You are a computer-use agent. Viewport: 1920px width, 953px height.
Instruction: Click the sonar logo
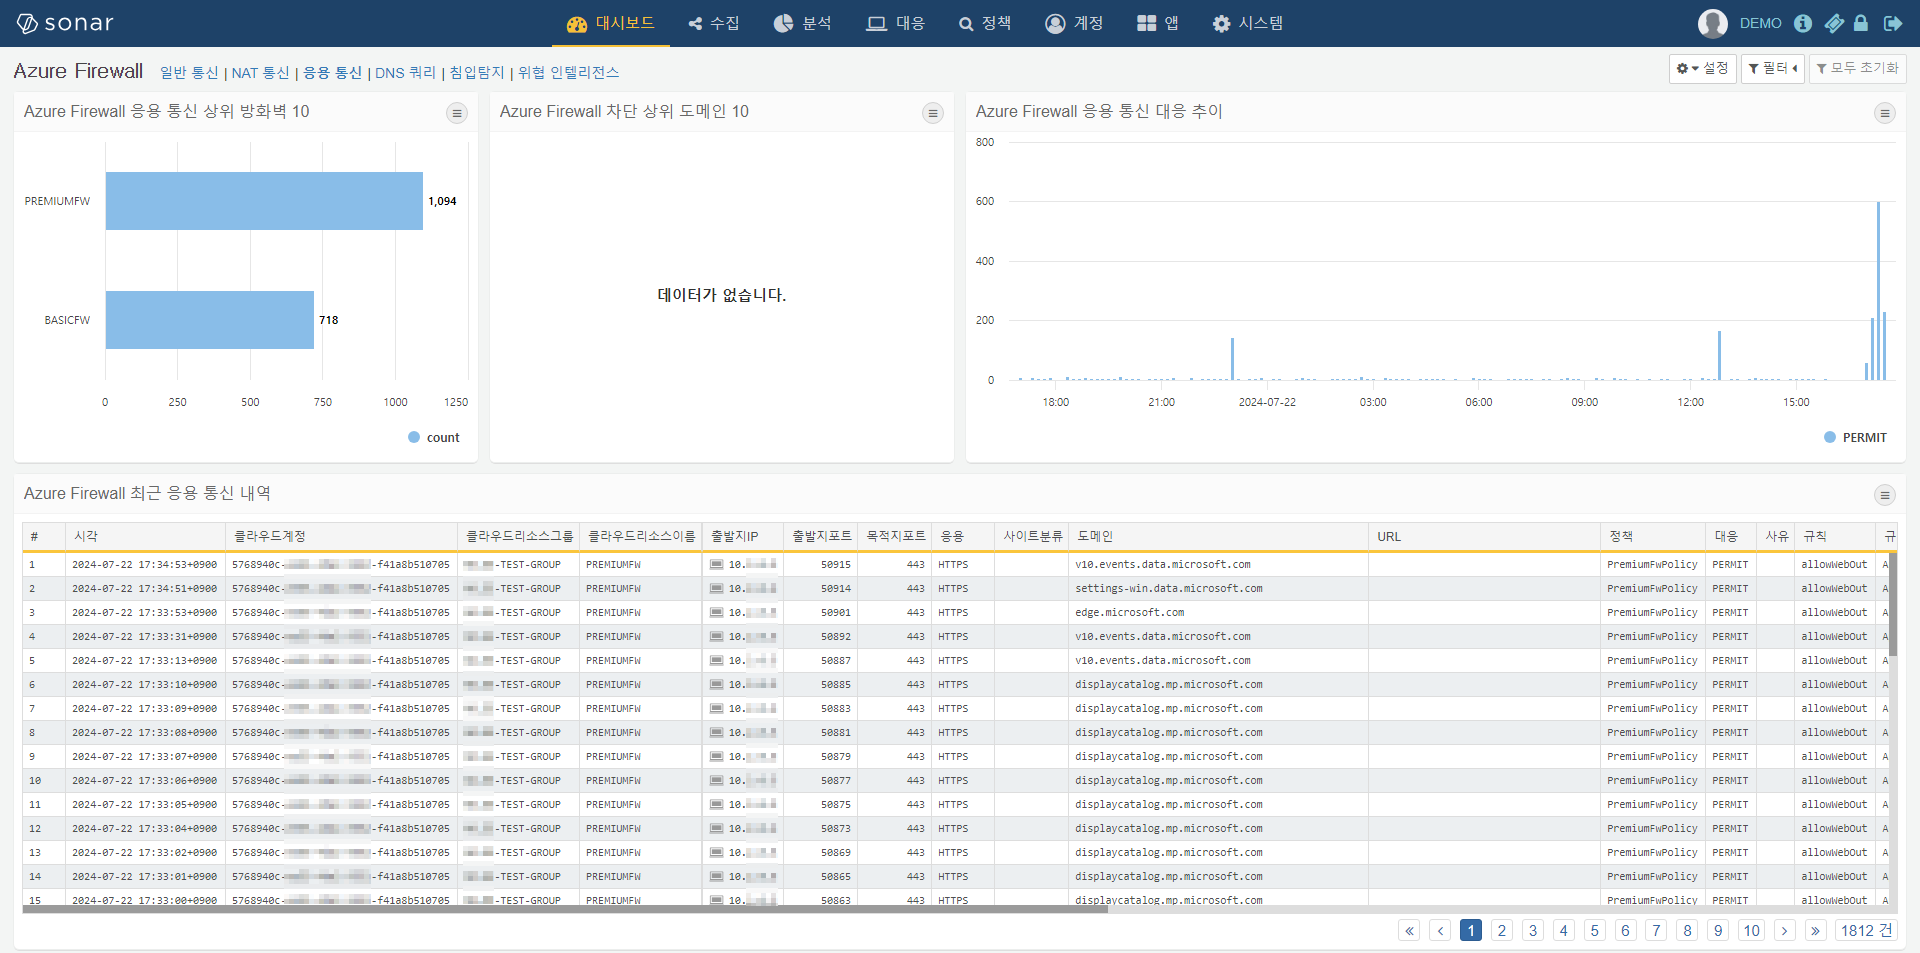pyautogui.click(x=65, y=23)
